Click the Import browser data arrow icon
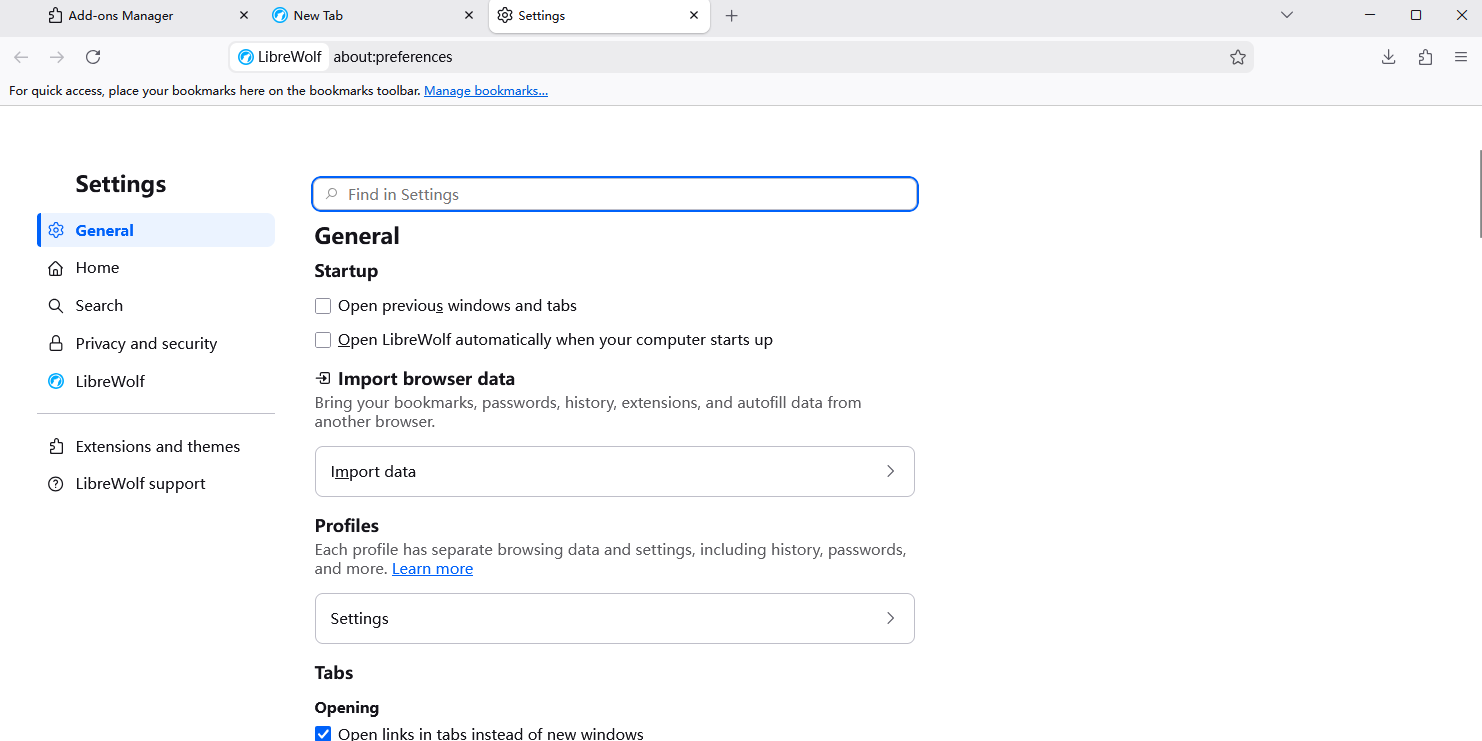Viewport: 1482px width, 741px height. pyautogui.click(x=323, y=379)
